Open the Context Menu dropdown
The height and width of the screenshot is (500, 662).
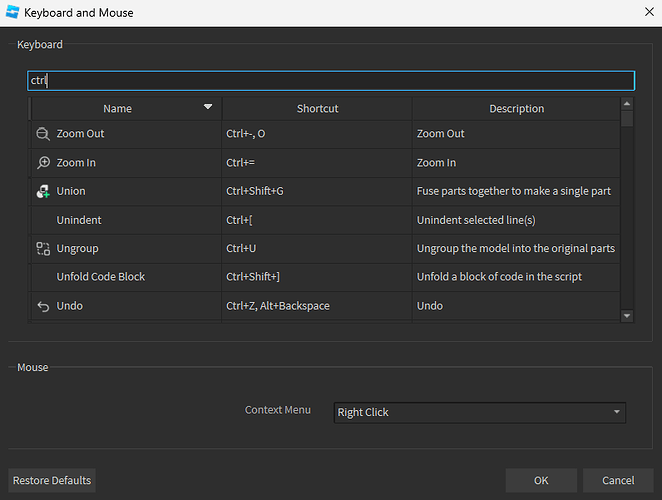tap(480, 412)
